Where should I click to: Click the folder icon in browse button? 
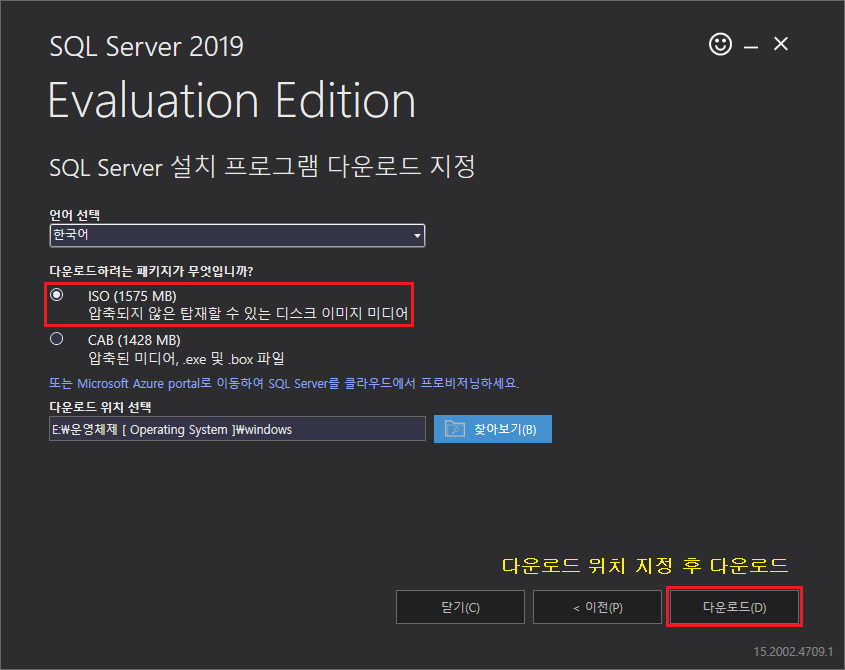tap(454, 429)
